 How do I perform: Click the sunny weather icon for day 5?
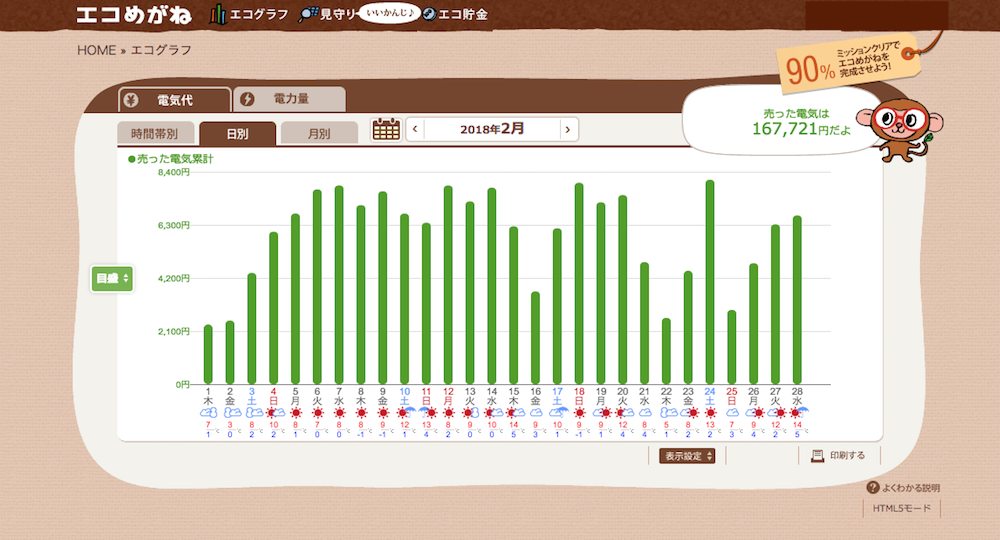(x=295, y=413)
